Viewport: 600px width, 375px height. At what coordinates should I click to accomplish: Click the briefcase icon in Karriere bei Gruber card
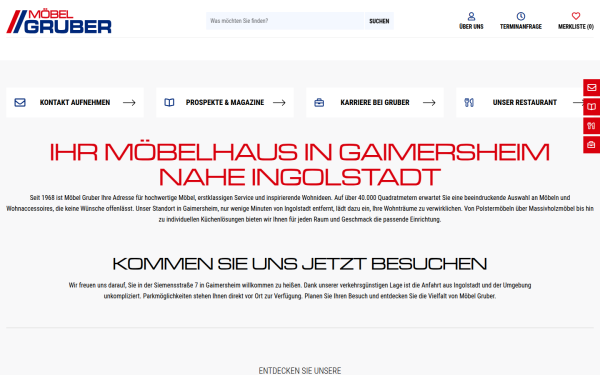[319, 103]
